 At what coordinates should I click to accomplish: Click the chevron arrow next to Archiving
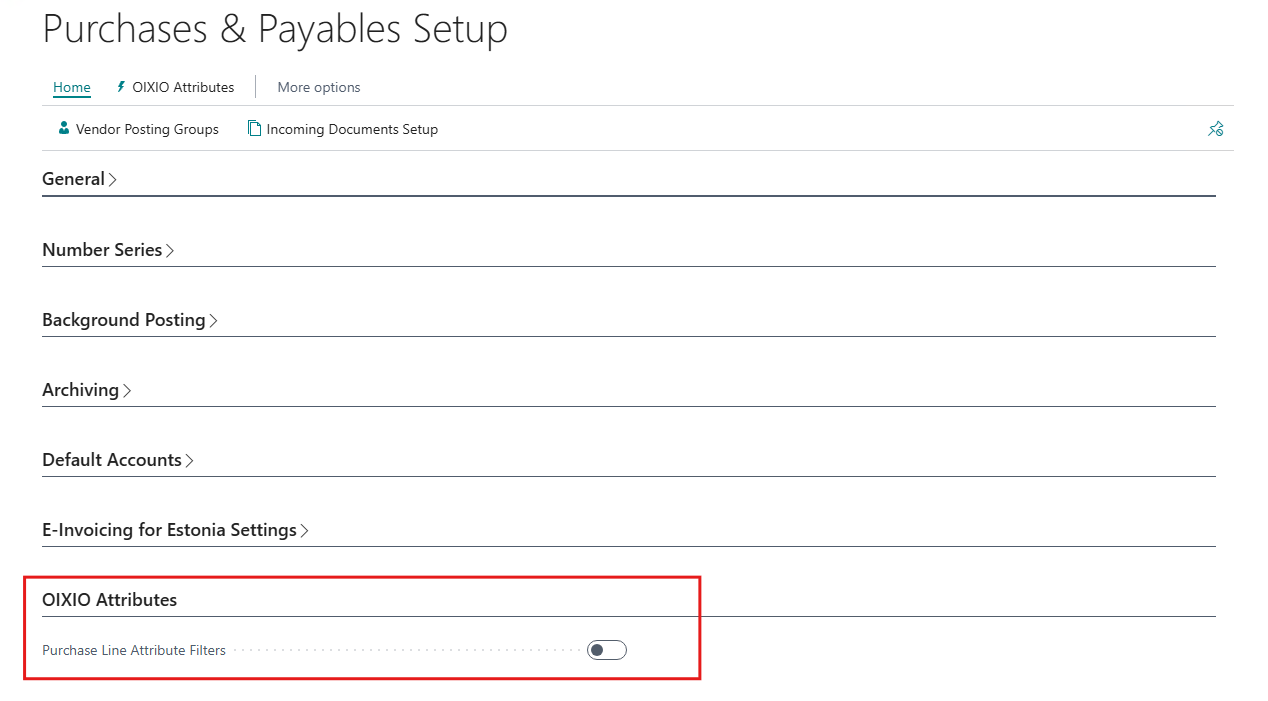127,391
